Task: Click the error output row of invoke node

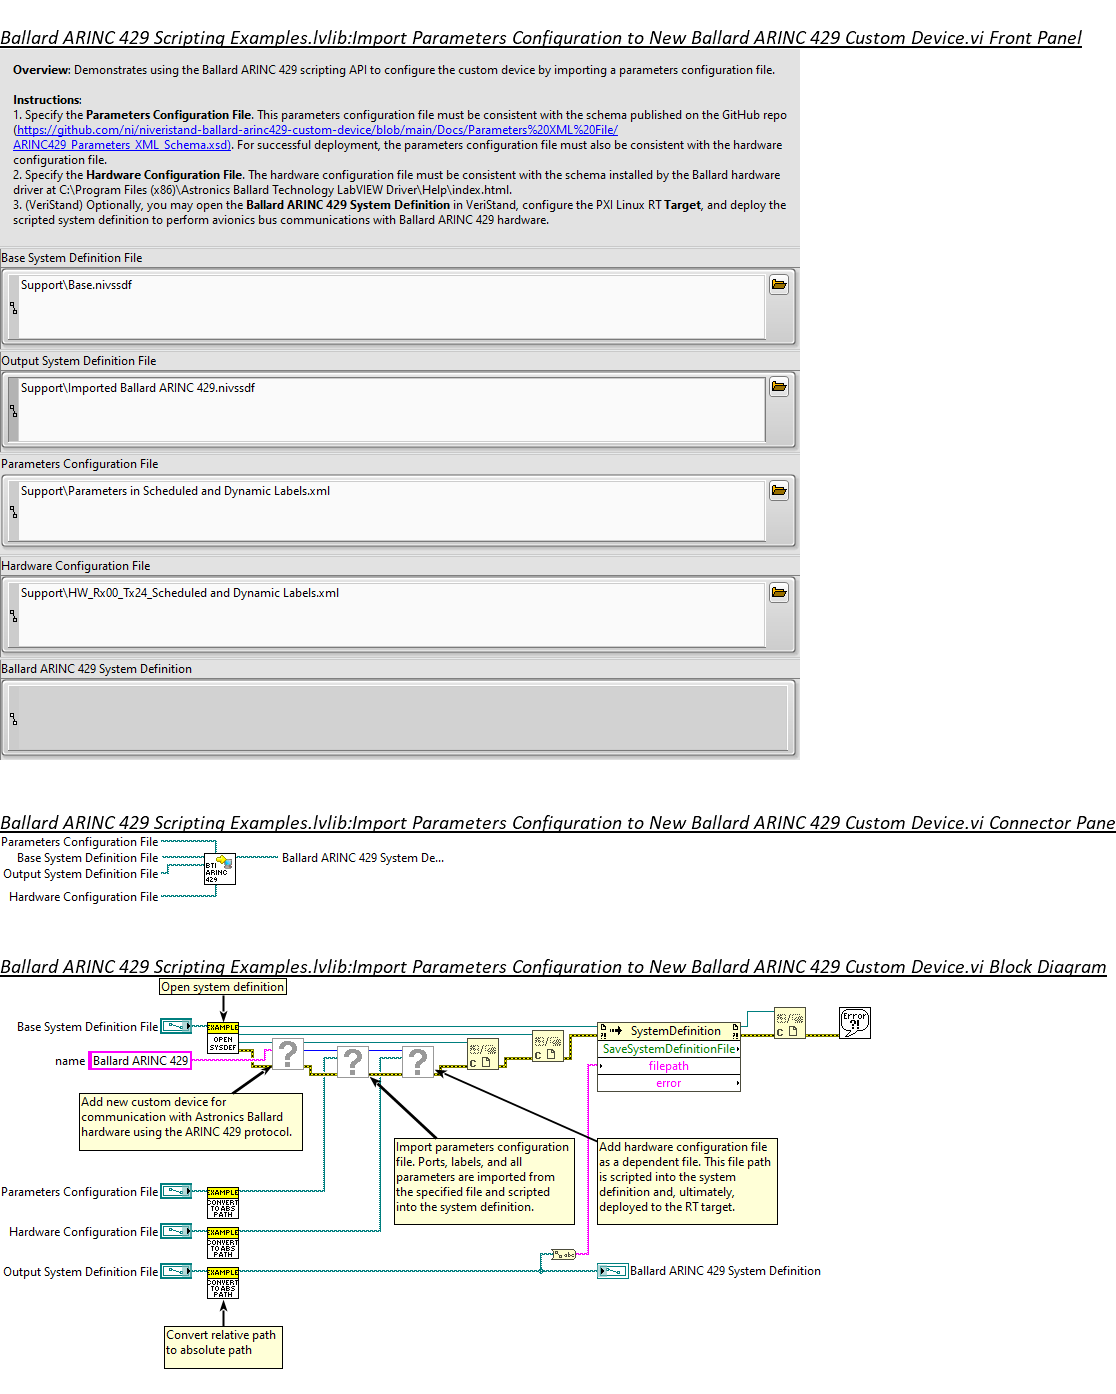Action: [x=669, y=1083]
